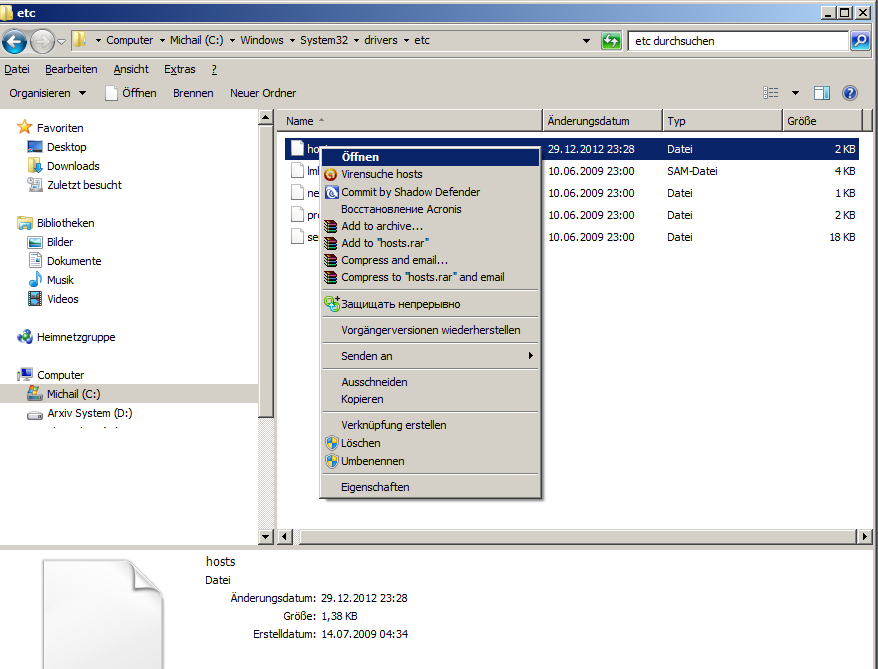
Task: Choose Löschen from context menu
Action: [430, 443]
